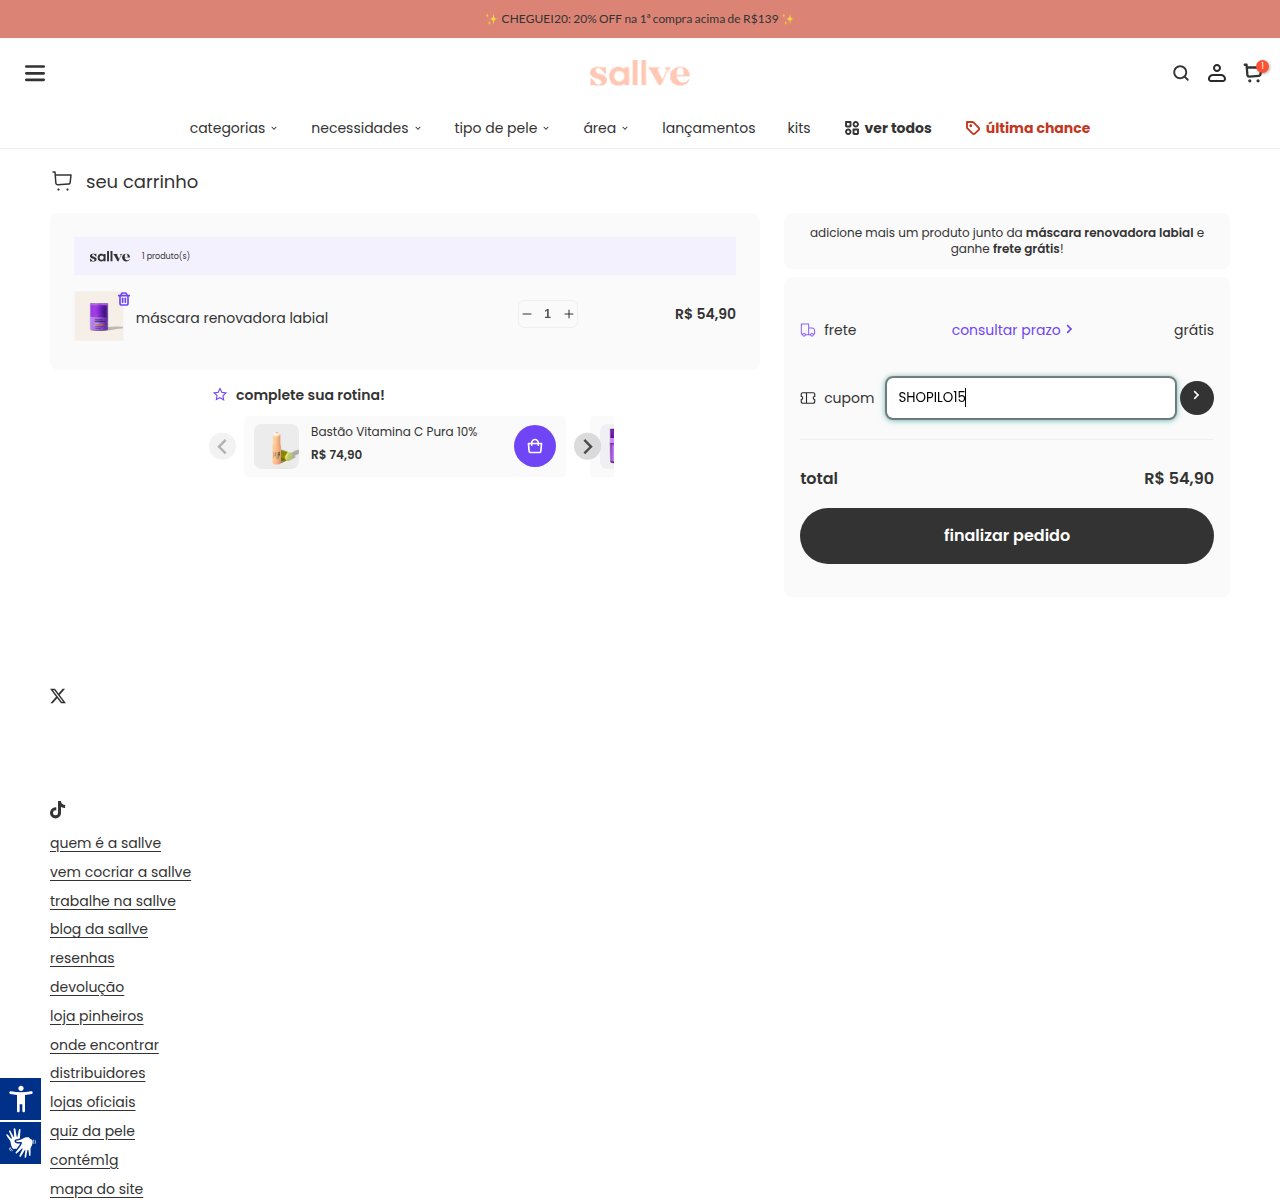The image size is (1280, 1200).
Task: Open the user account icon
Action: pos(1217,73)
